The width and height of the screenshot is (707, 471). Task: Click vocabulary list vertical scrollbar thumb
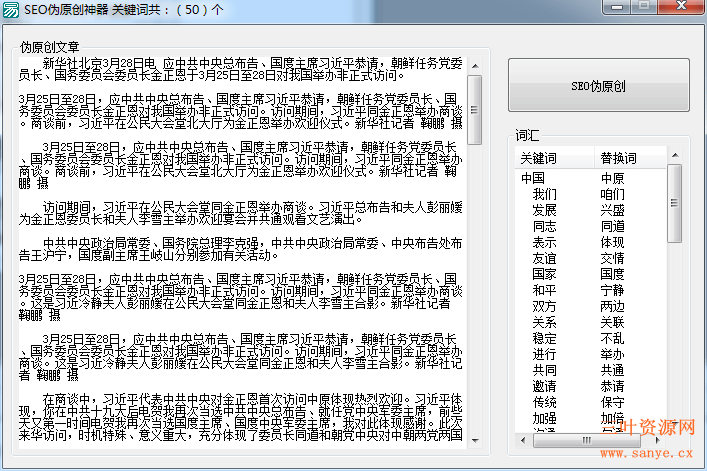pos(675,203)
